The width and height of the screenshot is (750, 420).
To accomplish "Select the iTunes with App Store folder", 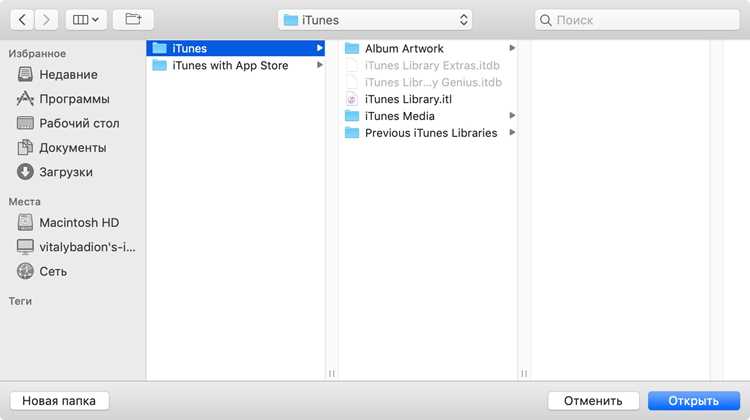I will click(x=235, y=66).
